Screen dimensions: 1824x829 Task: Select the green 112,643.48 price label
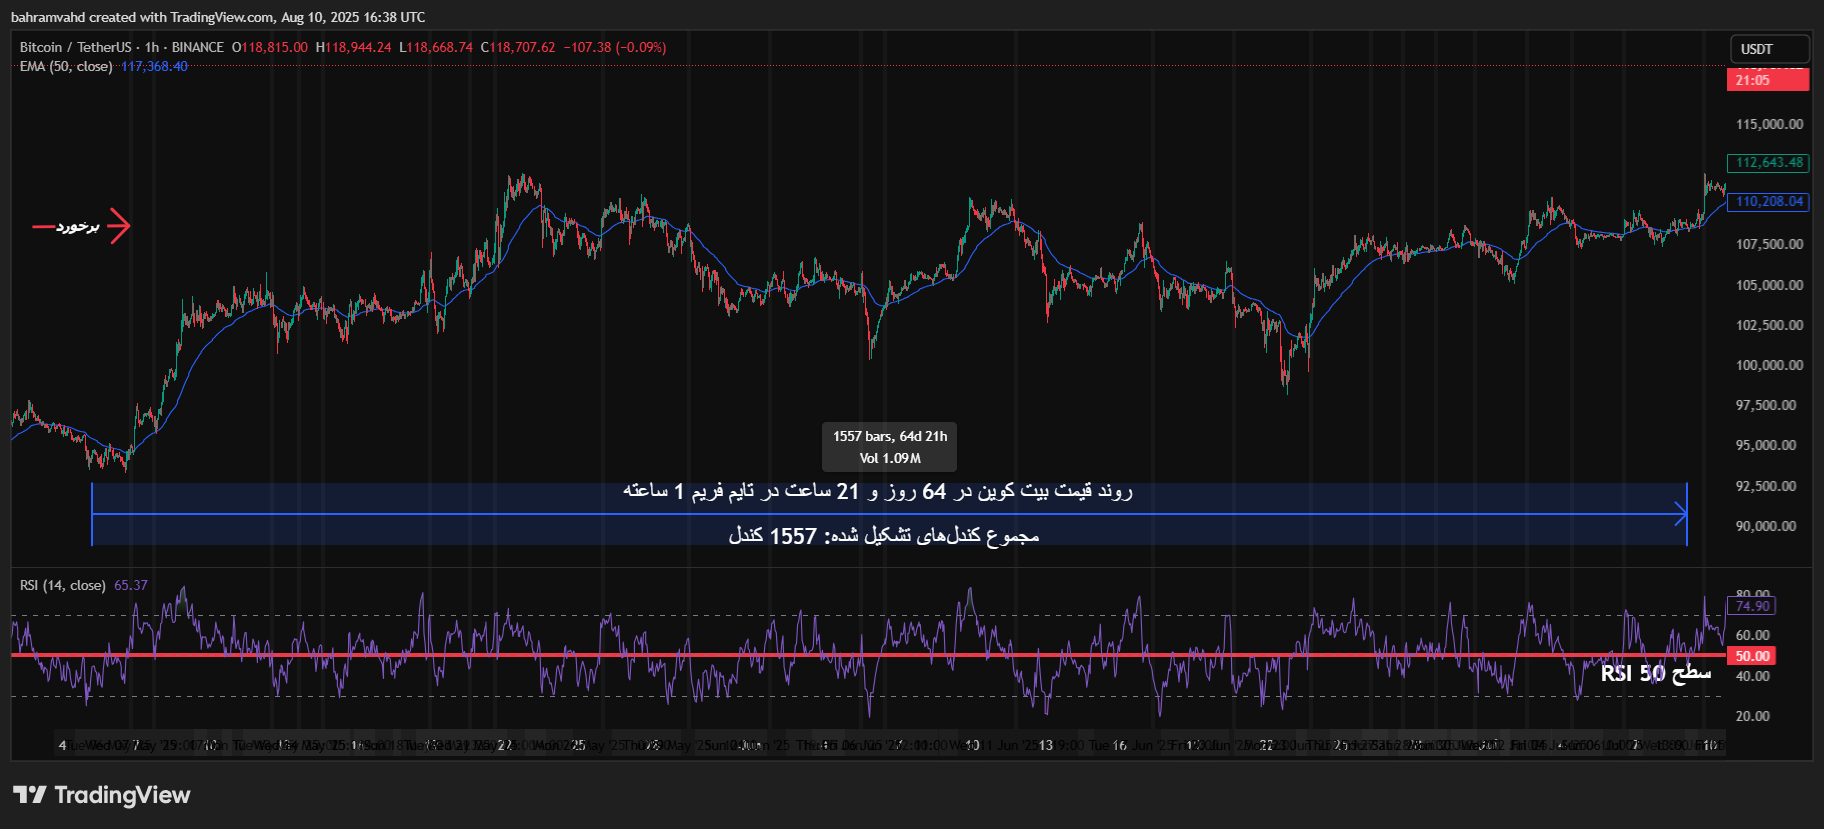tap(1768, 163)
